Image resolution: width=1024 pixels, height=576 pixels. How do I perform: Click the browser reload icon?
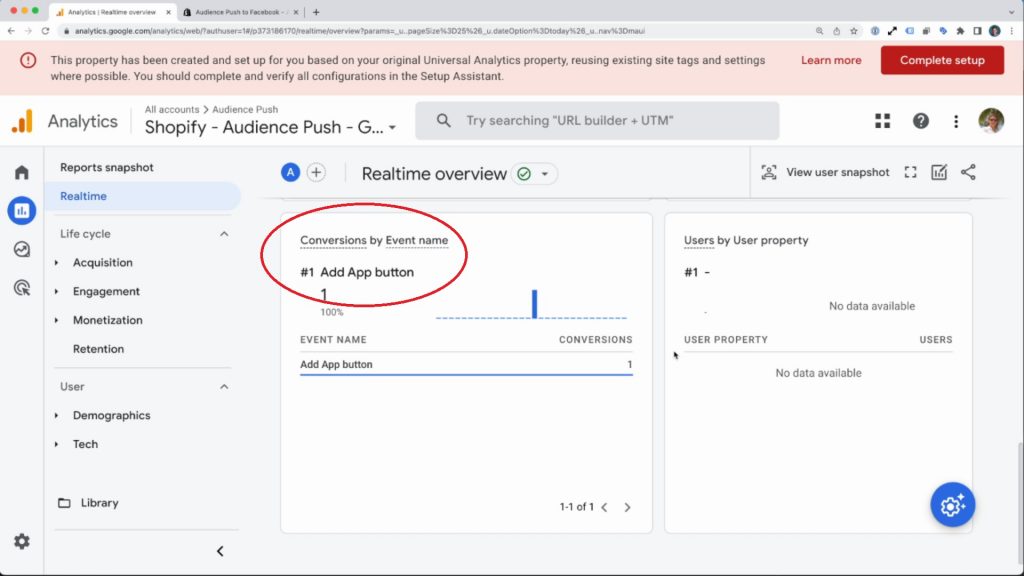point(45,31)
